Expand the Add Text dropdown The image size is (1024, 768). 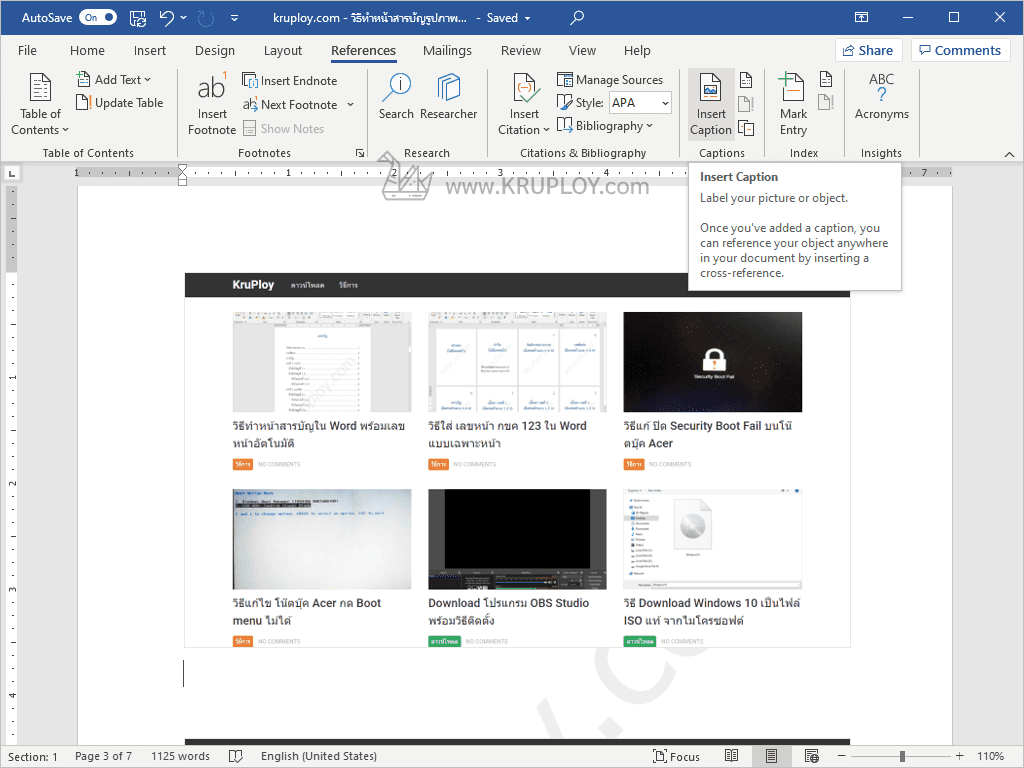[114, 80]
